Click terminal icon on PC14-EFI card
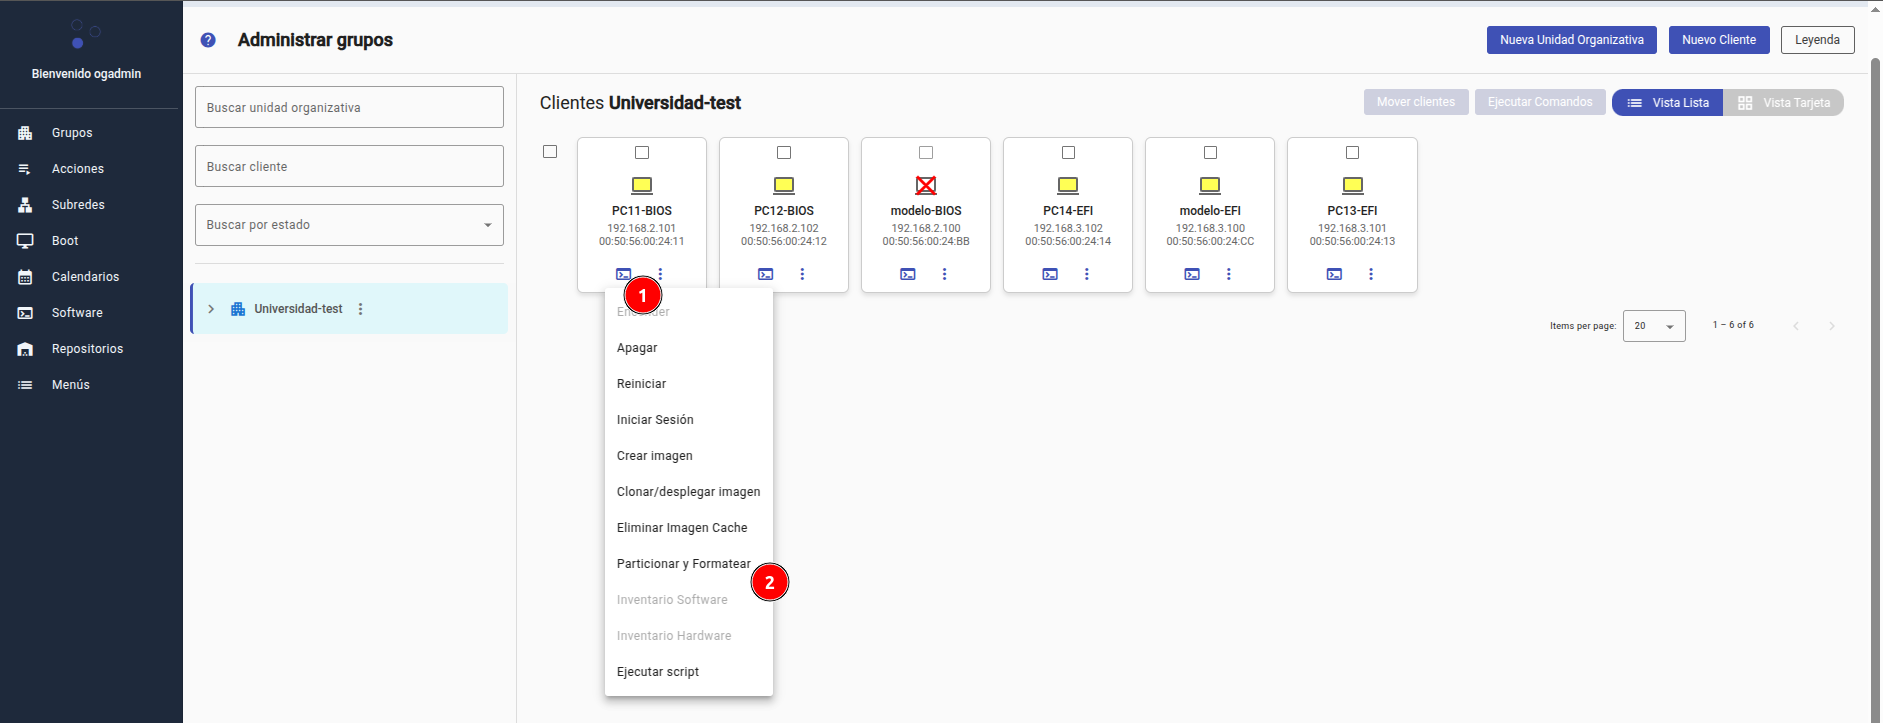This screenshot has width=1883, height=723. pyautogui.click(x=1050, y=274)
